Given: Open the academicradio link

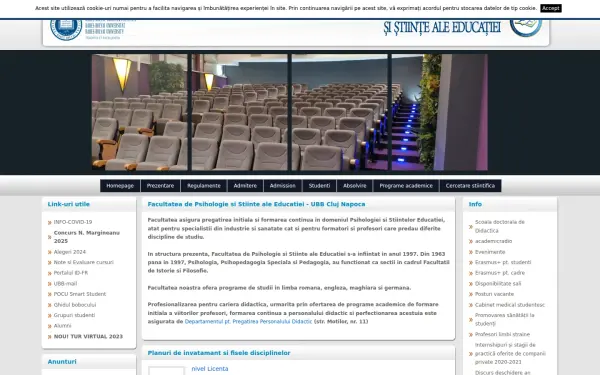Looking at the screenshot, I should [x=493, y=241].
